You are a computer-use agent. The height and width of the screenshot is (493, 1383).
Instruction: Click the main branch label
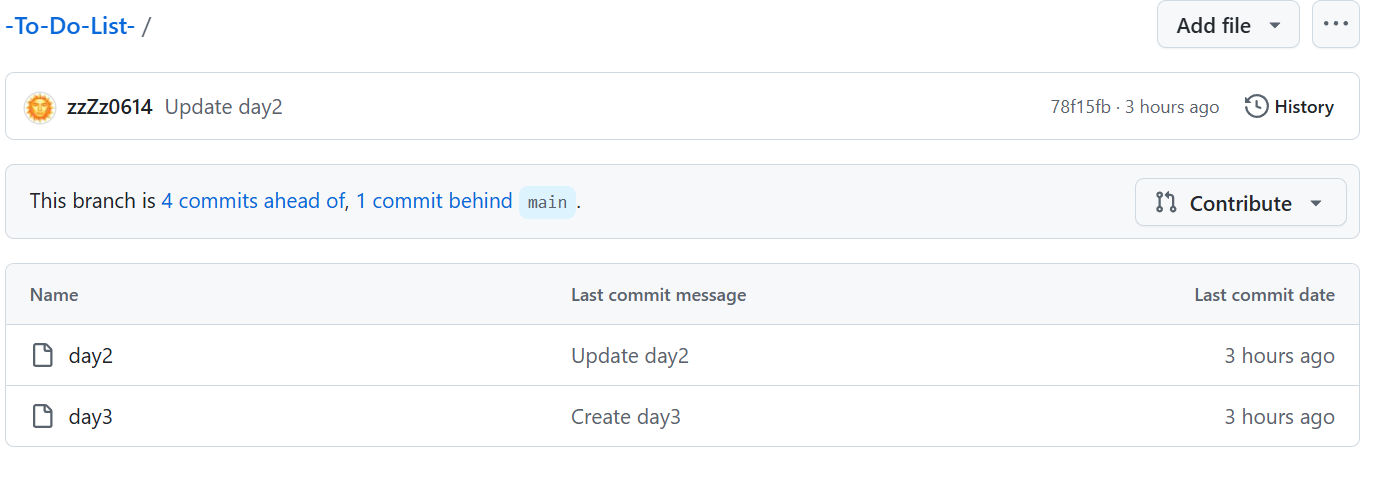[x=547, y=202]
